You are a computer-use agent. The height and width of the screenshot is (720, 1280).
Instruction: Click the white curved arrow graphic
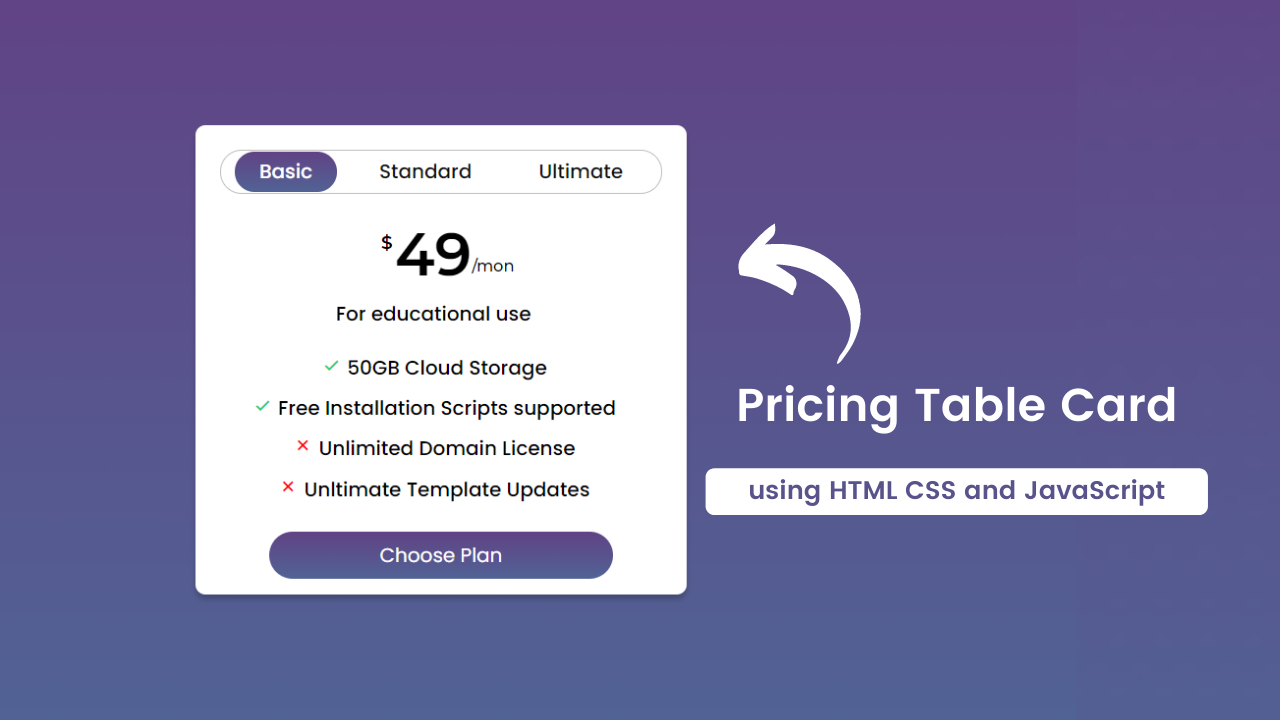click(x=795, y=290)
